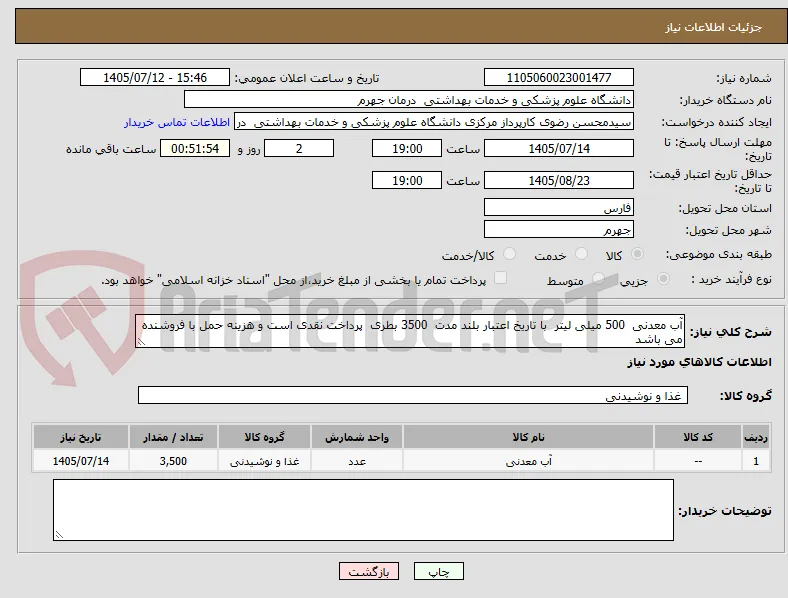This screenshot has width=788, height=598.
Task: Select the کالا/خدمت radio button
Action: pyautogui.click(x=510, y=254)
